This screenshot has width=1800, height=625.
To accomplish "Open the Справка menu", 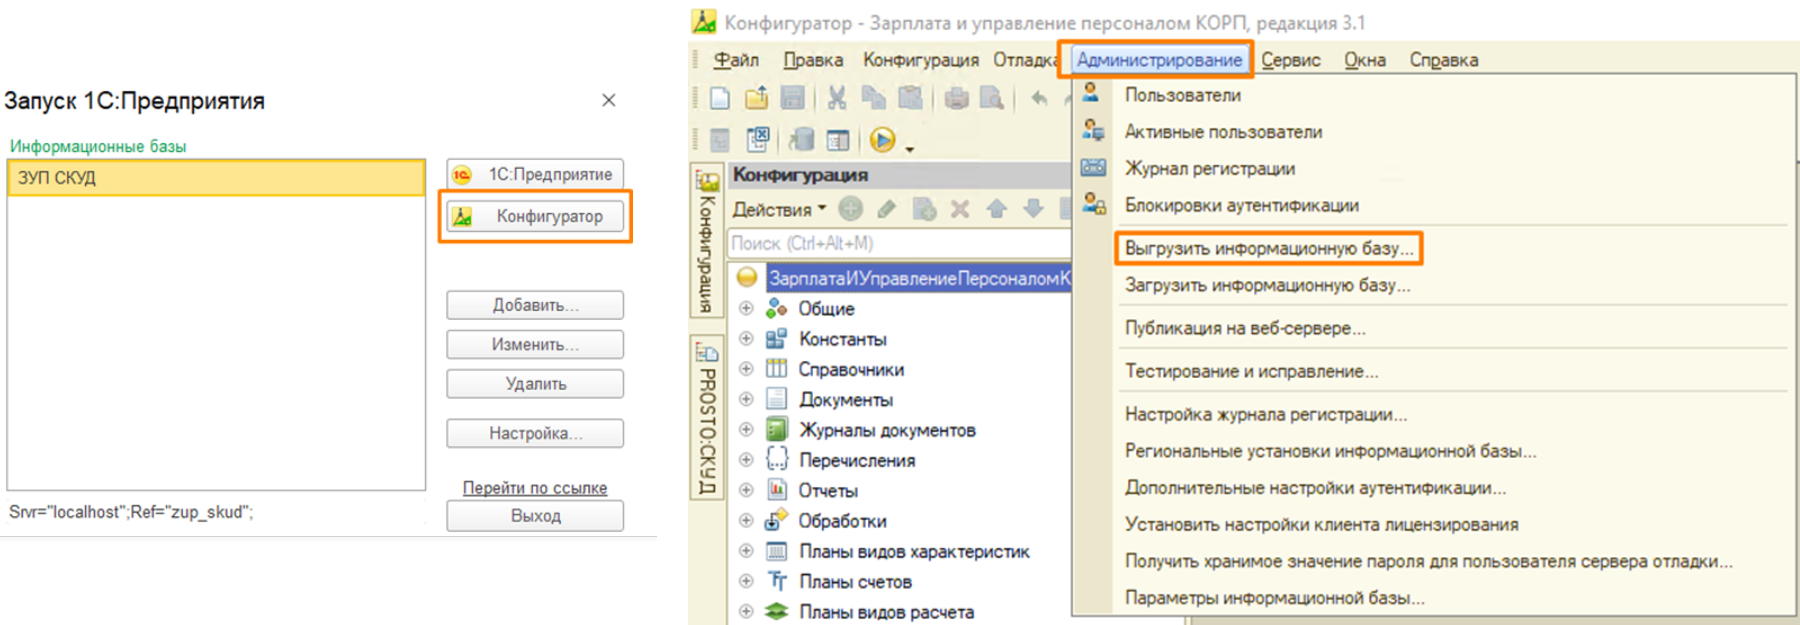I will [1444, 60].
